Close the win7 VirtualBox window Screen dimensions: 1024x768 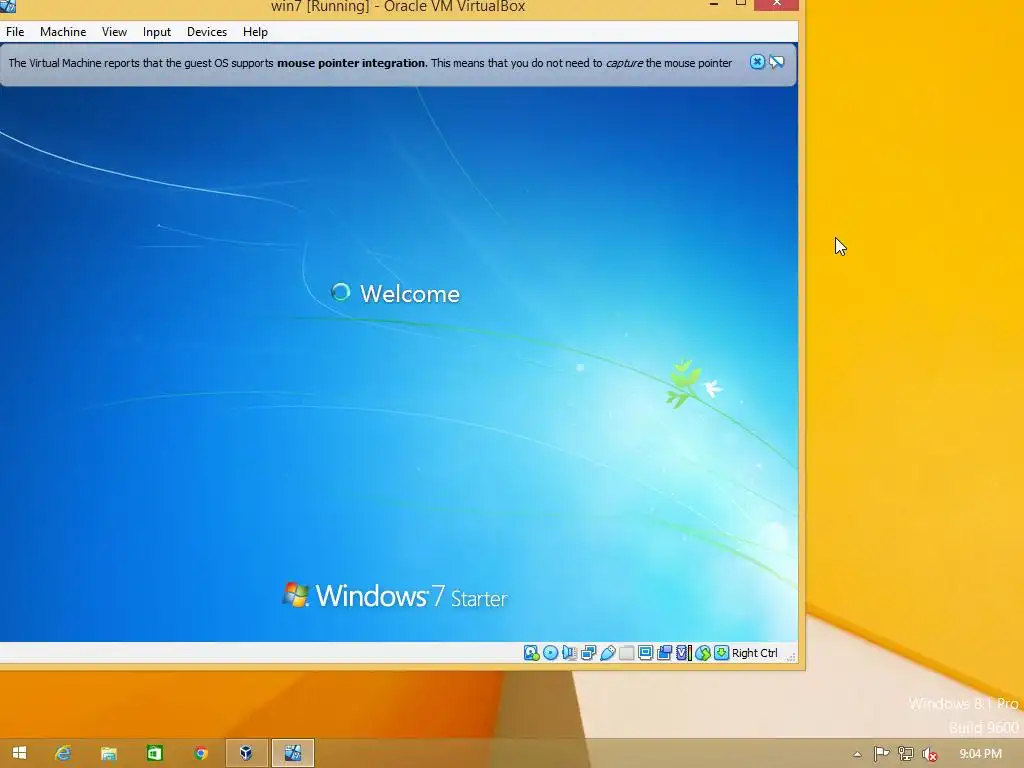click(x=776, y=4)
